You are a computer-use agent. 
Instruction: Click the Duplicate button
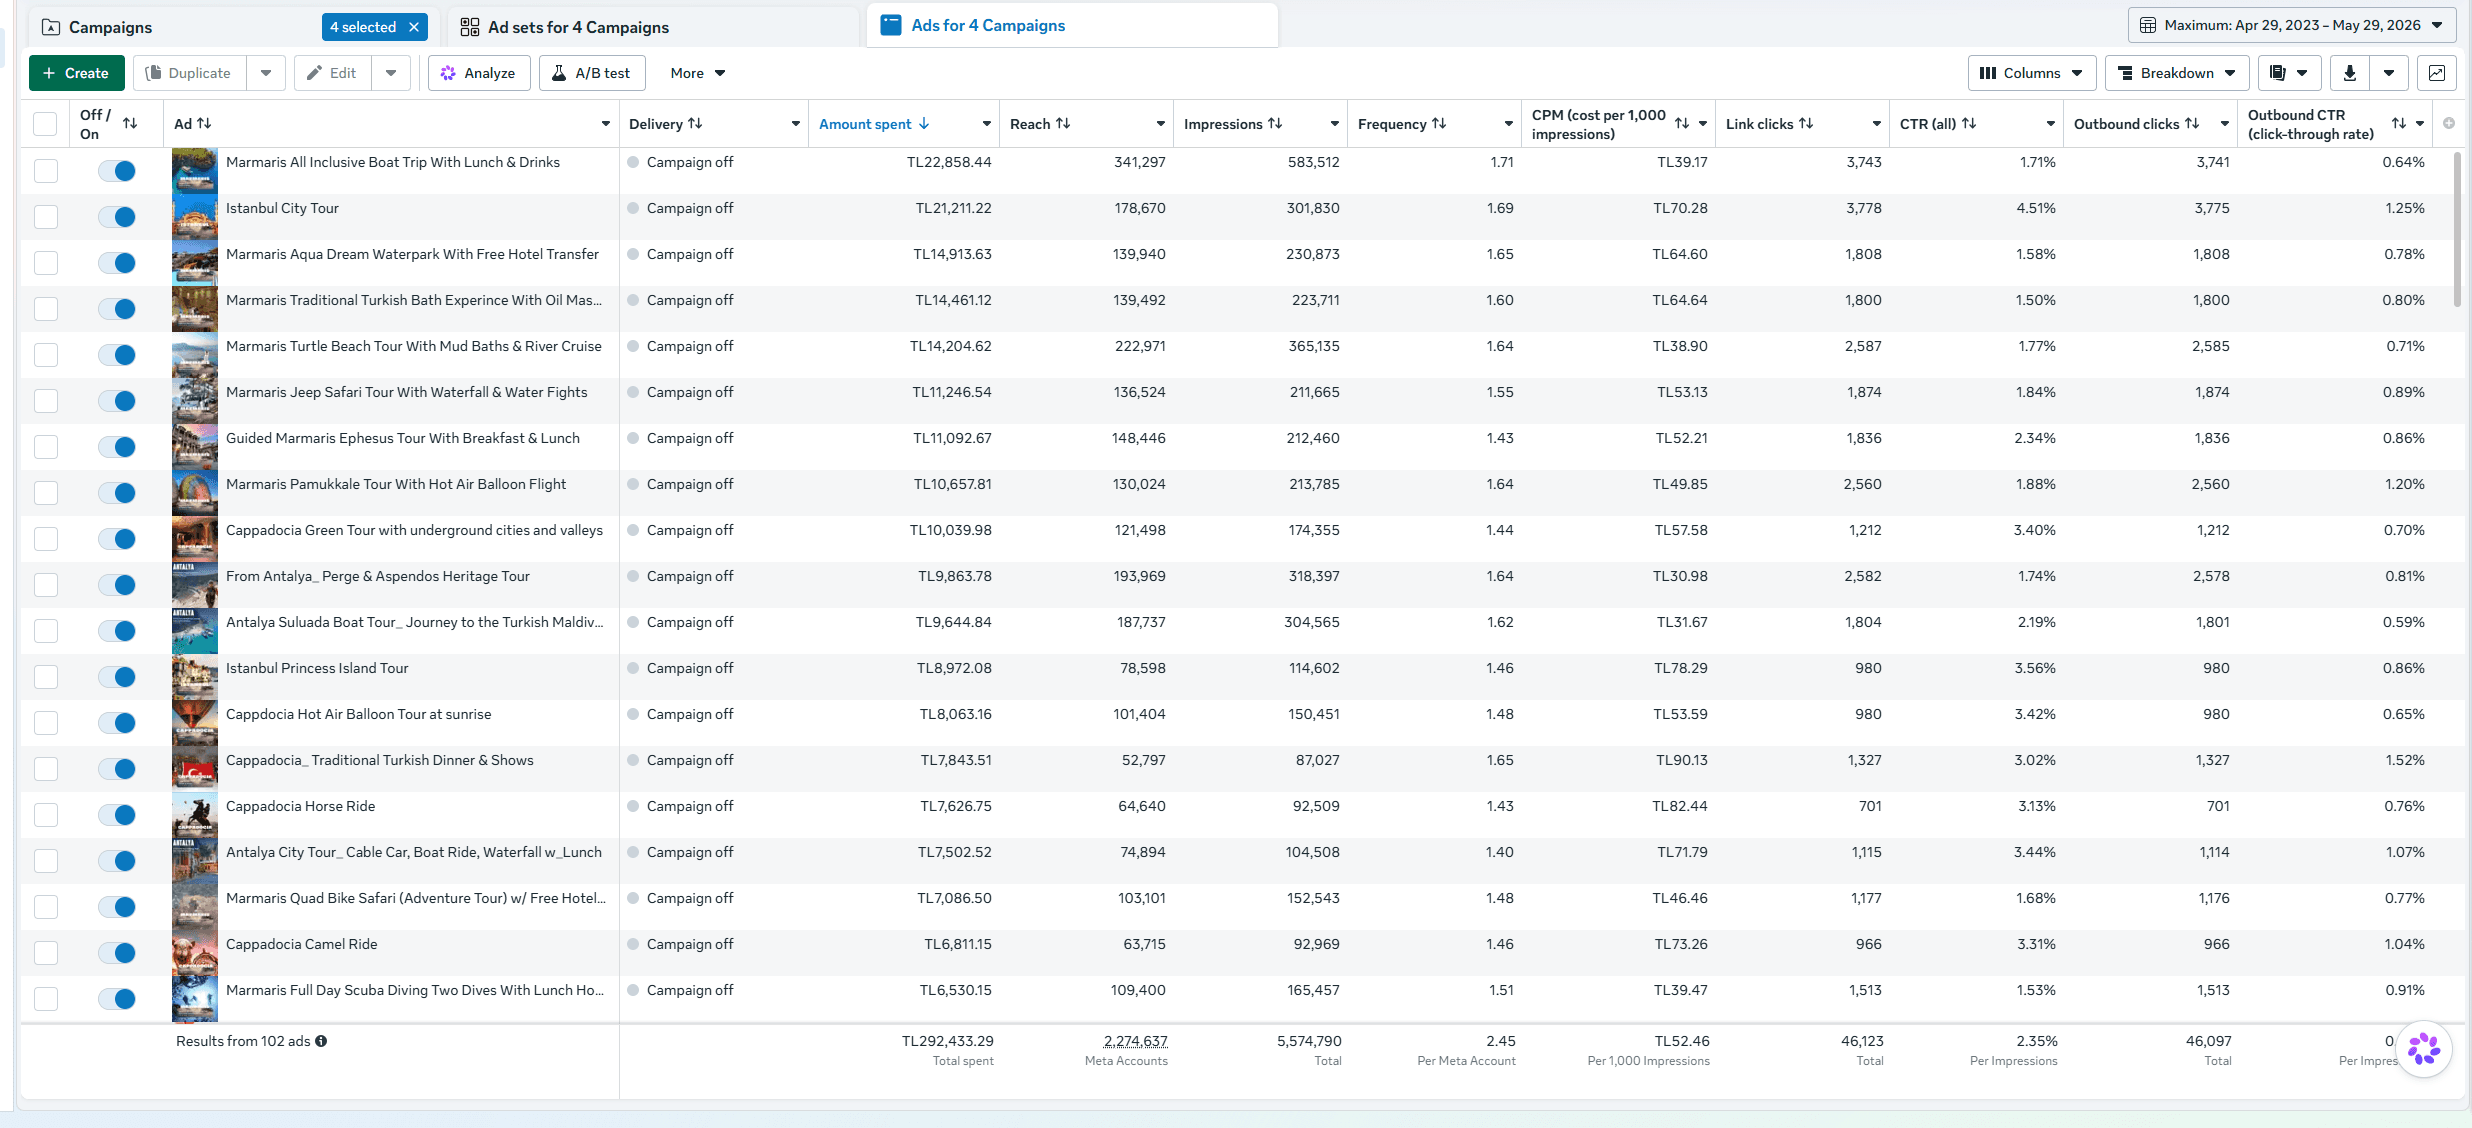click(x=189, y=73)
